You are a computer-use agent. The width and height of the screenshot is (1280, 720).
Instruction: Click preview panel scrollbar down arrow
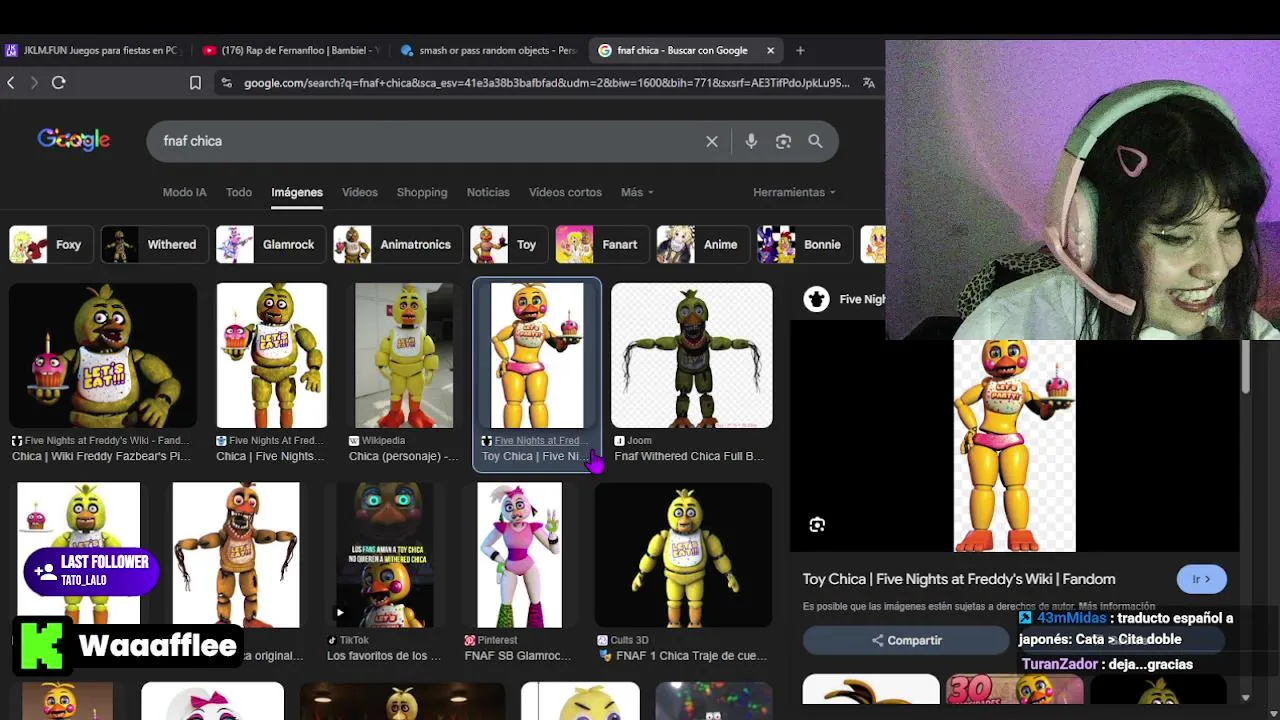tap(1245, 698)
